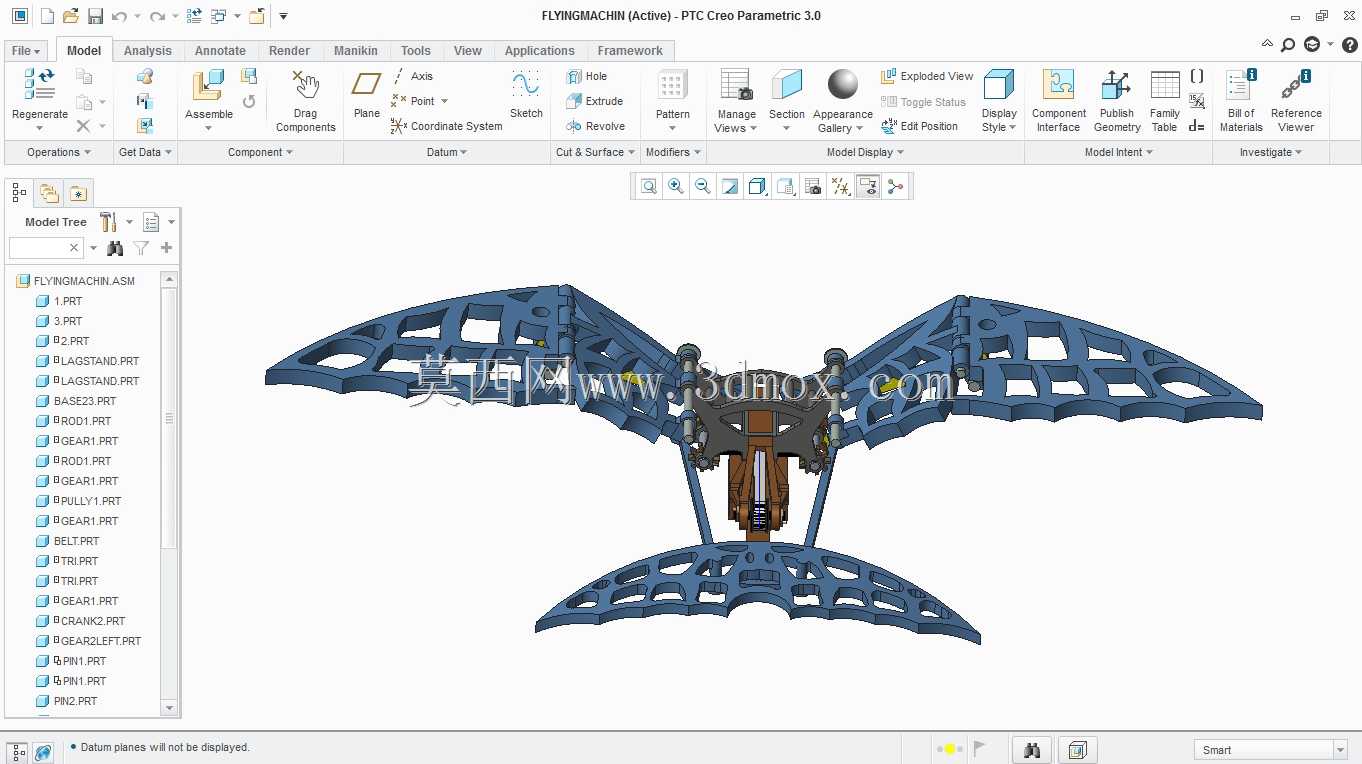Viewport: 1362px width, 764px height.
Task: Toggle spin center display icon
Action: pos(895,186)
